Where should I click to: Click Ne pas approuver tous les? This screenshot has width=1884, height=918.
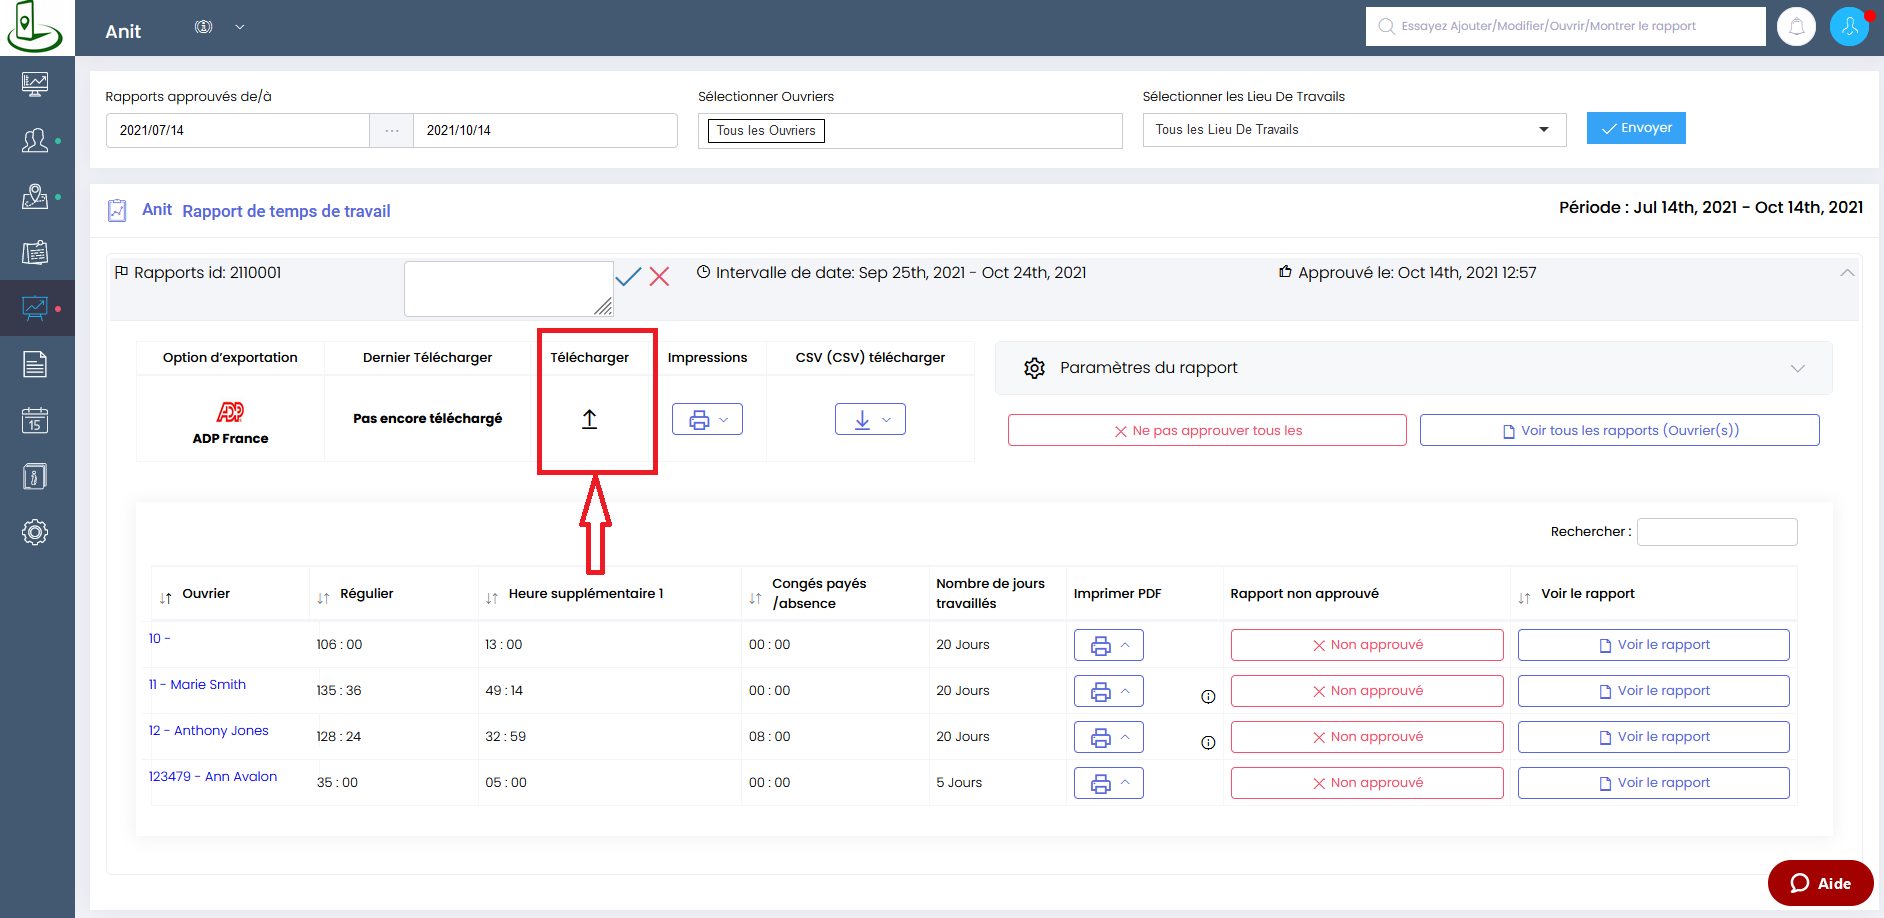(x=1207, y=431)
